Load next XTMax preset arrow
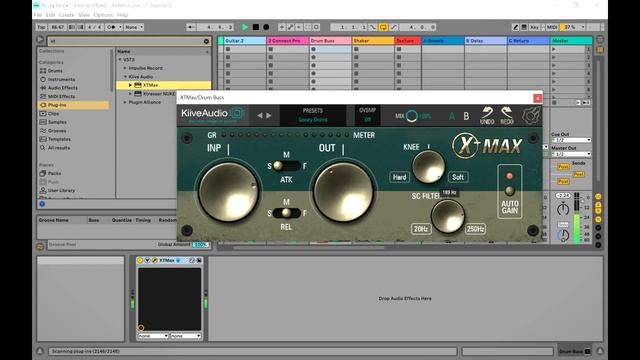This screenshot has height=360, width=640. [x=269, y=116]
